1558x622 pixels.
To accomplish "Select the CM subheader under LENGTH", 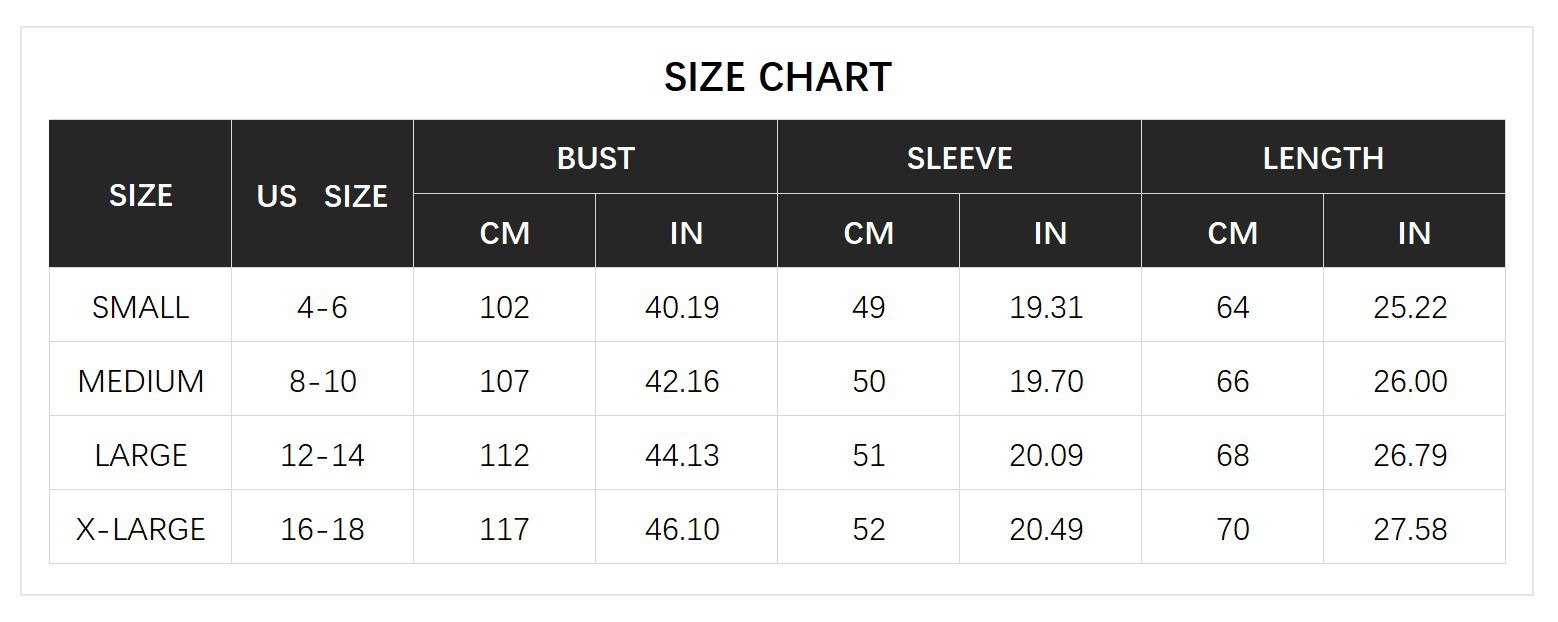I will point(1232,233).
